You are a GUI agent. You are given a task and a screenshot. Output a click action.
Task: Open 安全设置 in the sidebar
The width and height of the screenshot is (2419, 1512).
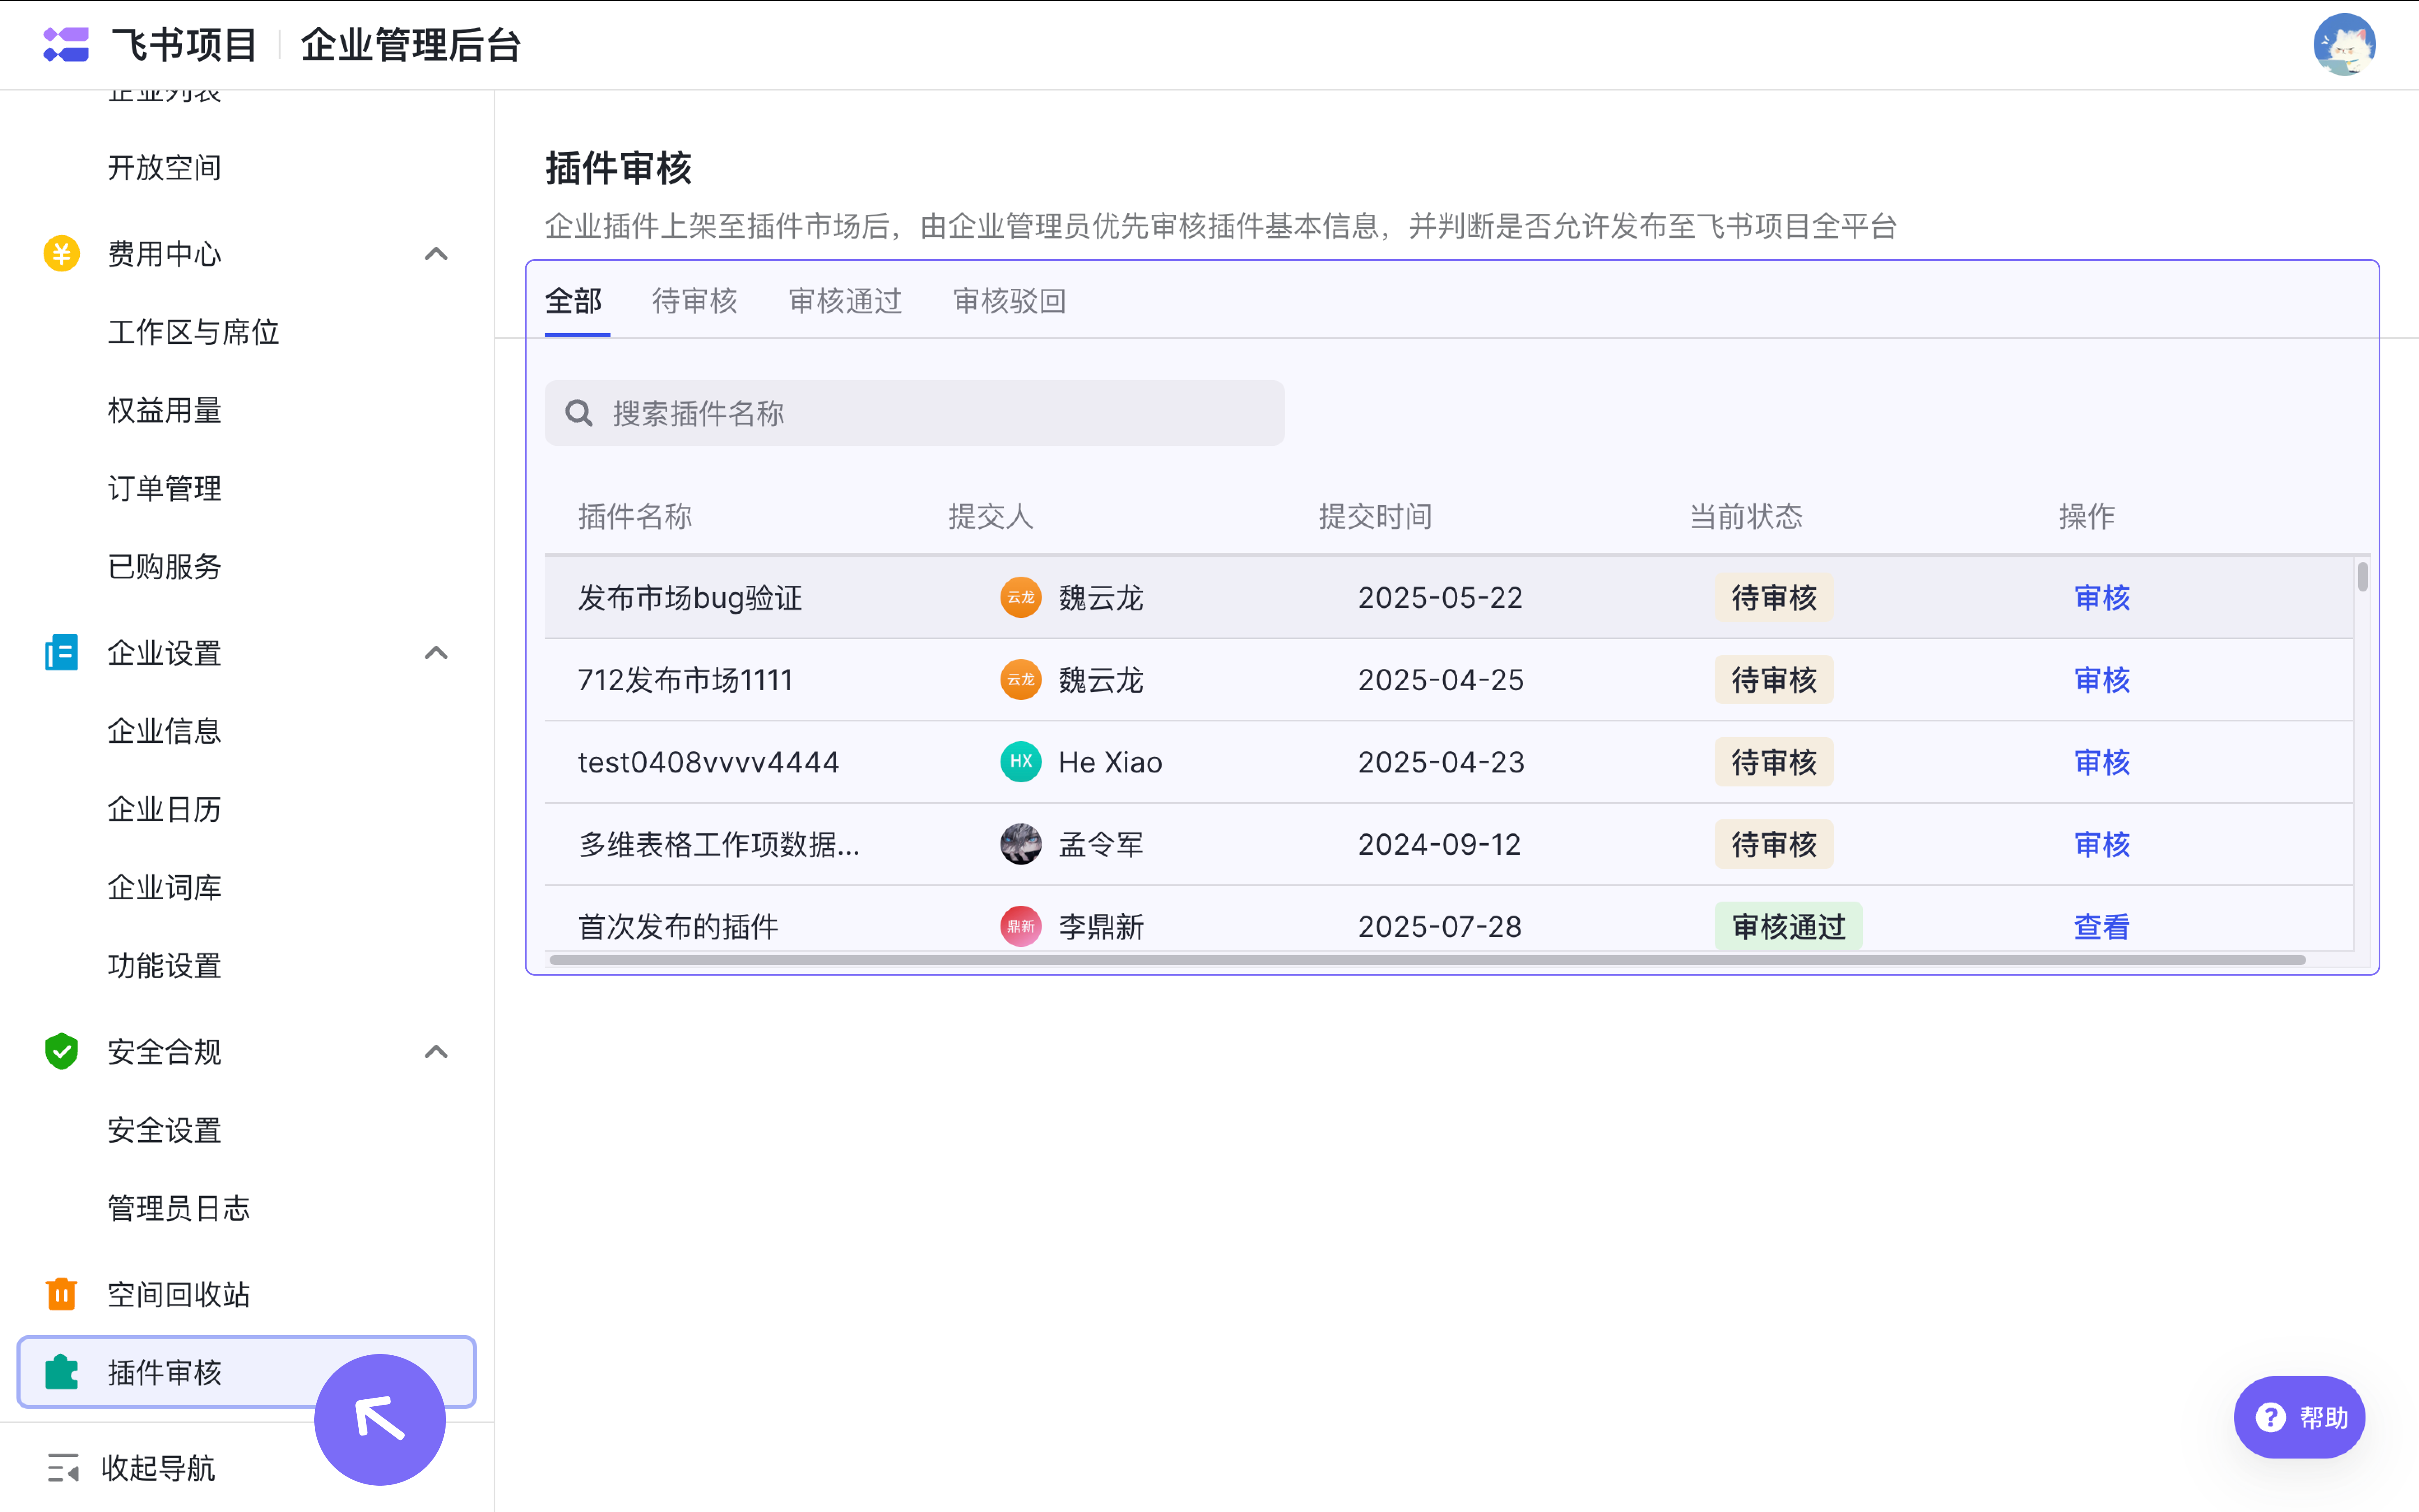point(165,1130)
